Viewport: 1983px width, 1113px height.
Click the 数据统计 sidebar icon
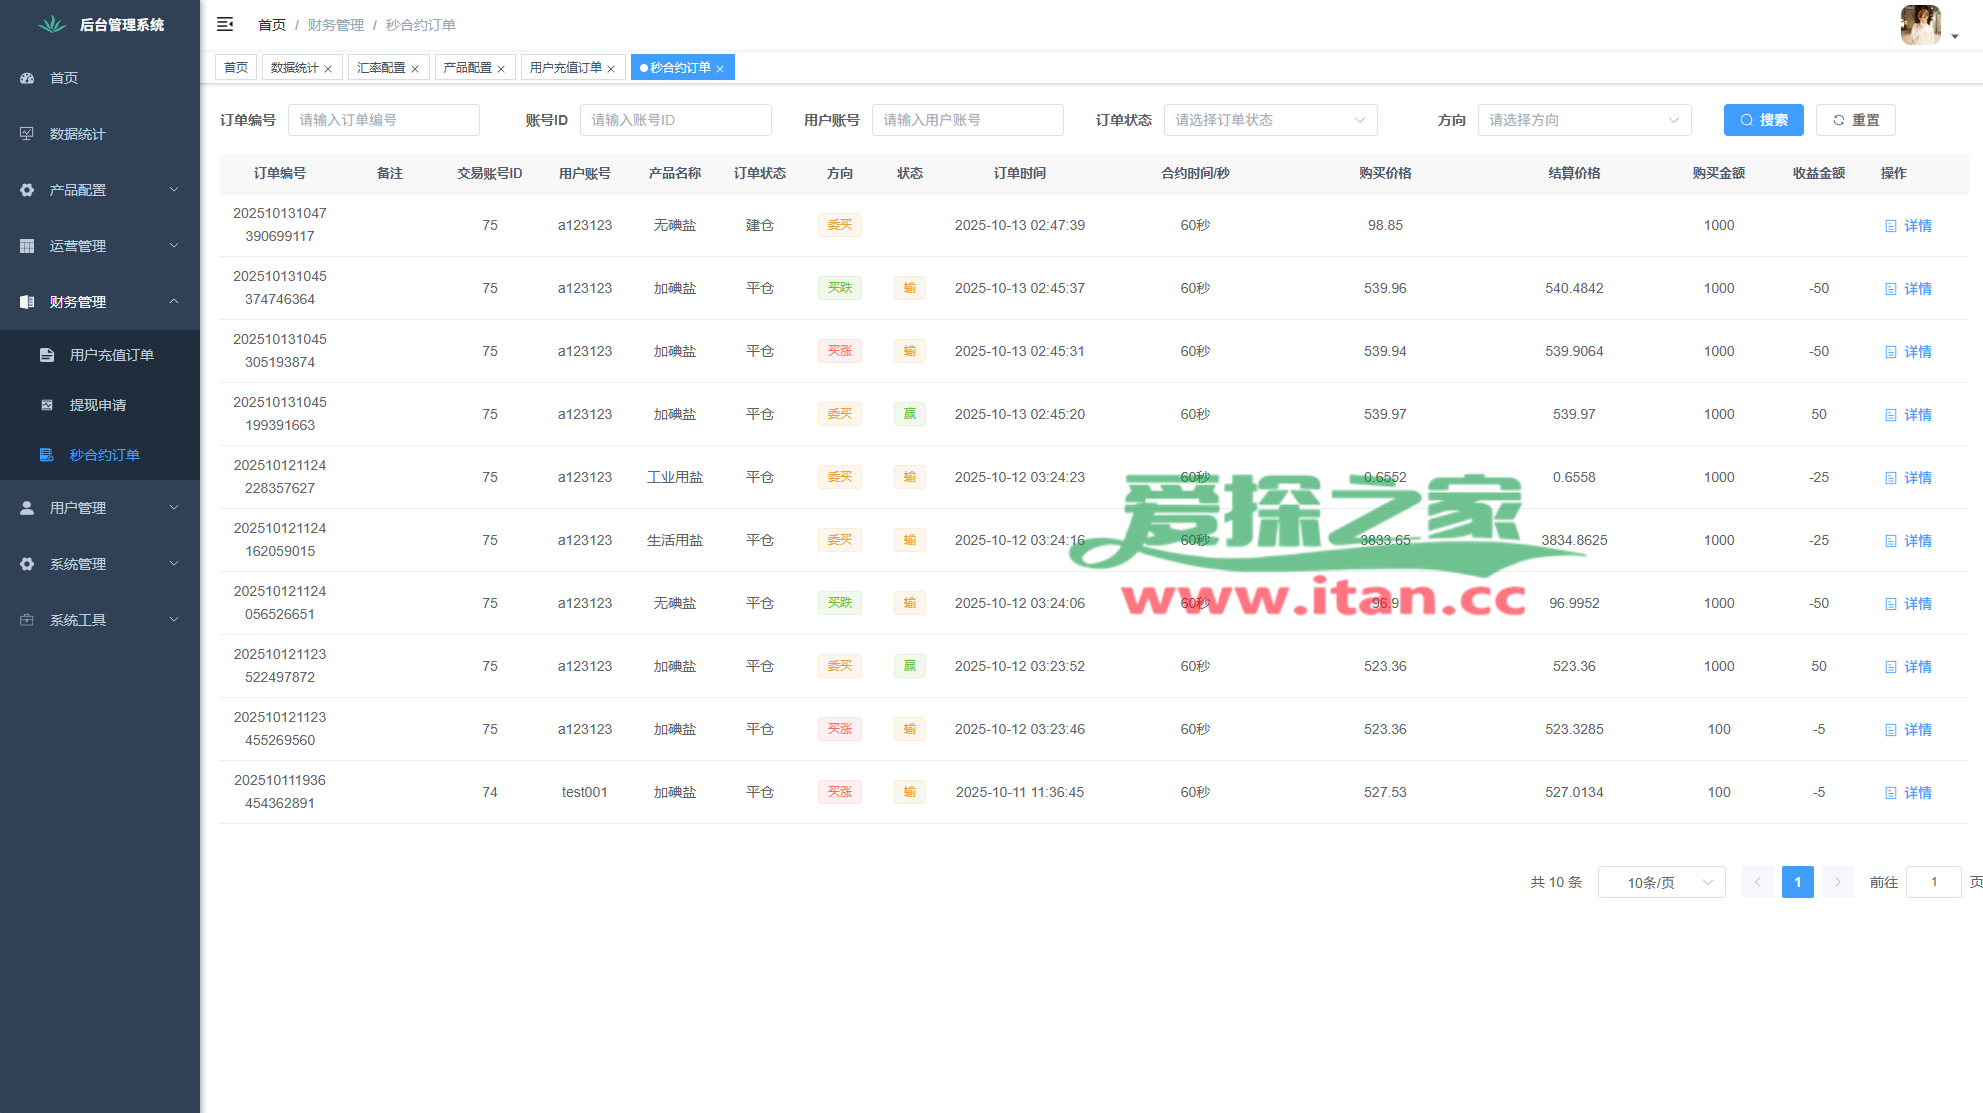[27, 134]
